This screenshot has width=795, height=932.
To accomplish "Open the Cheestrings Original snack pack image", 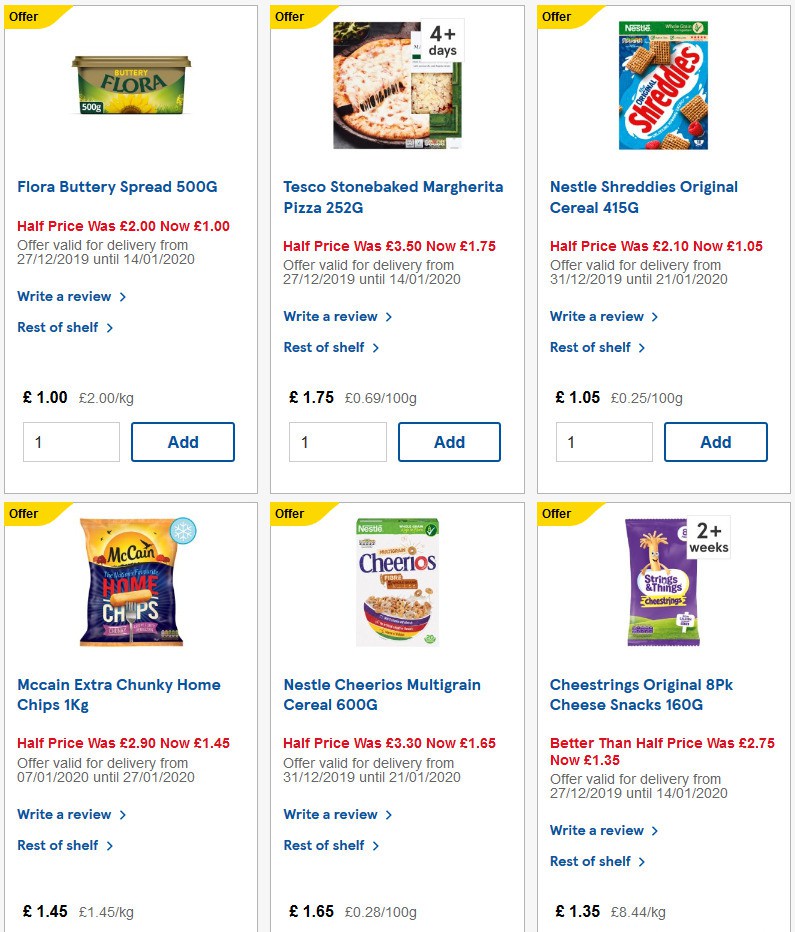I will [661, 583].
